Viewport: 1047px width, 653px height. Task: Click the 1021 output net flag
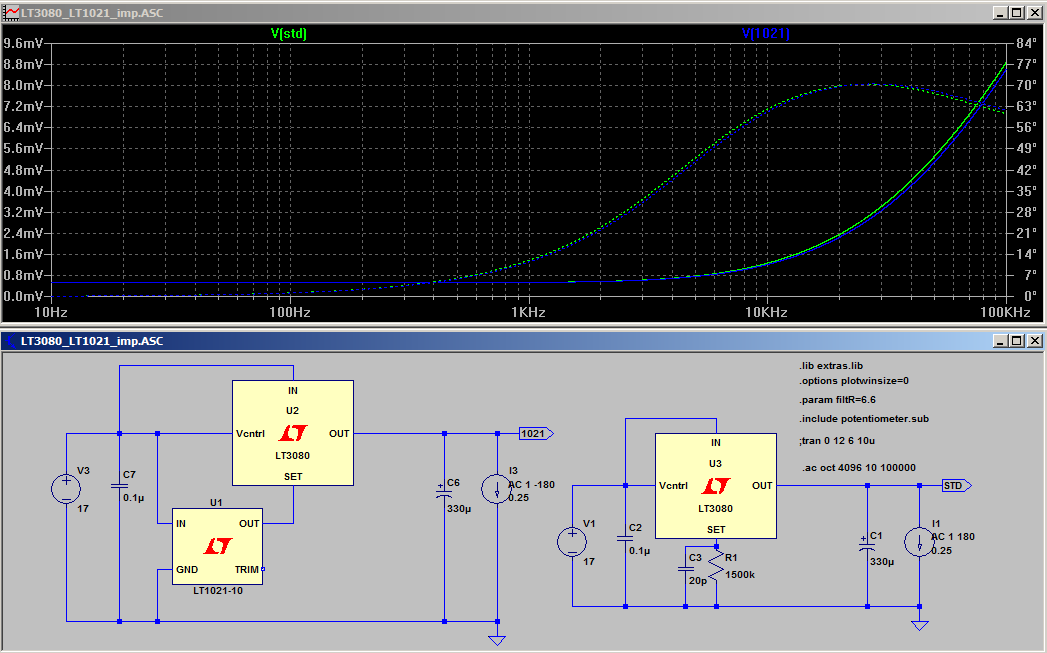[536, 433]
